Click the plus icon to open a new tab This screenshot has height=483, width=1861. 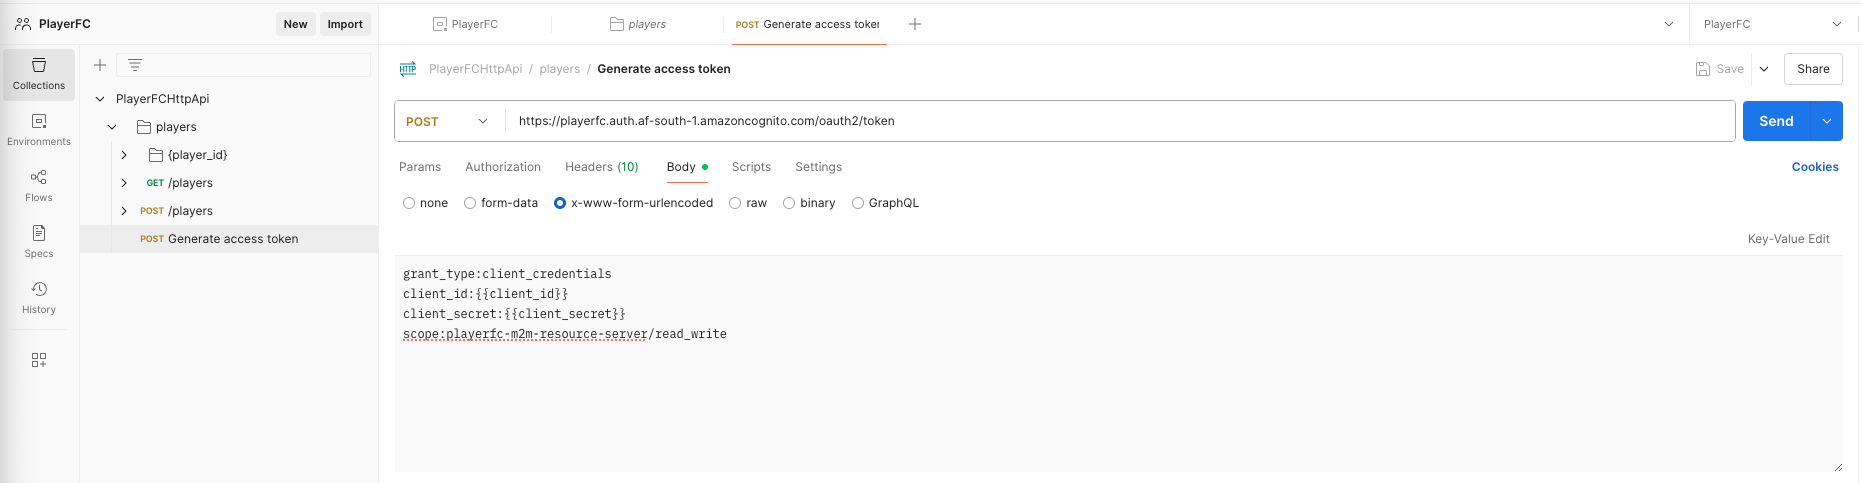coord(915,24)
